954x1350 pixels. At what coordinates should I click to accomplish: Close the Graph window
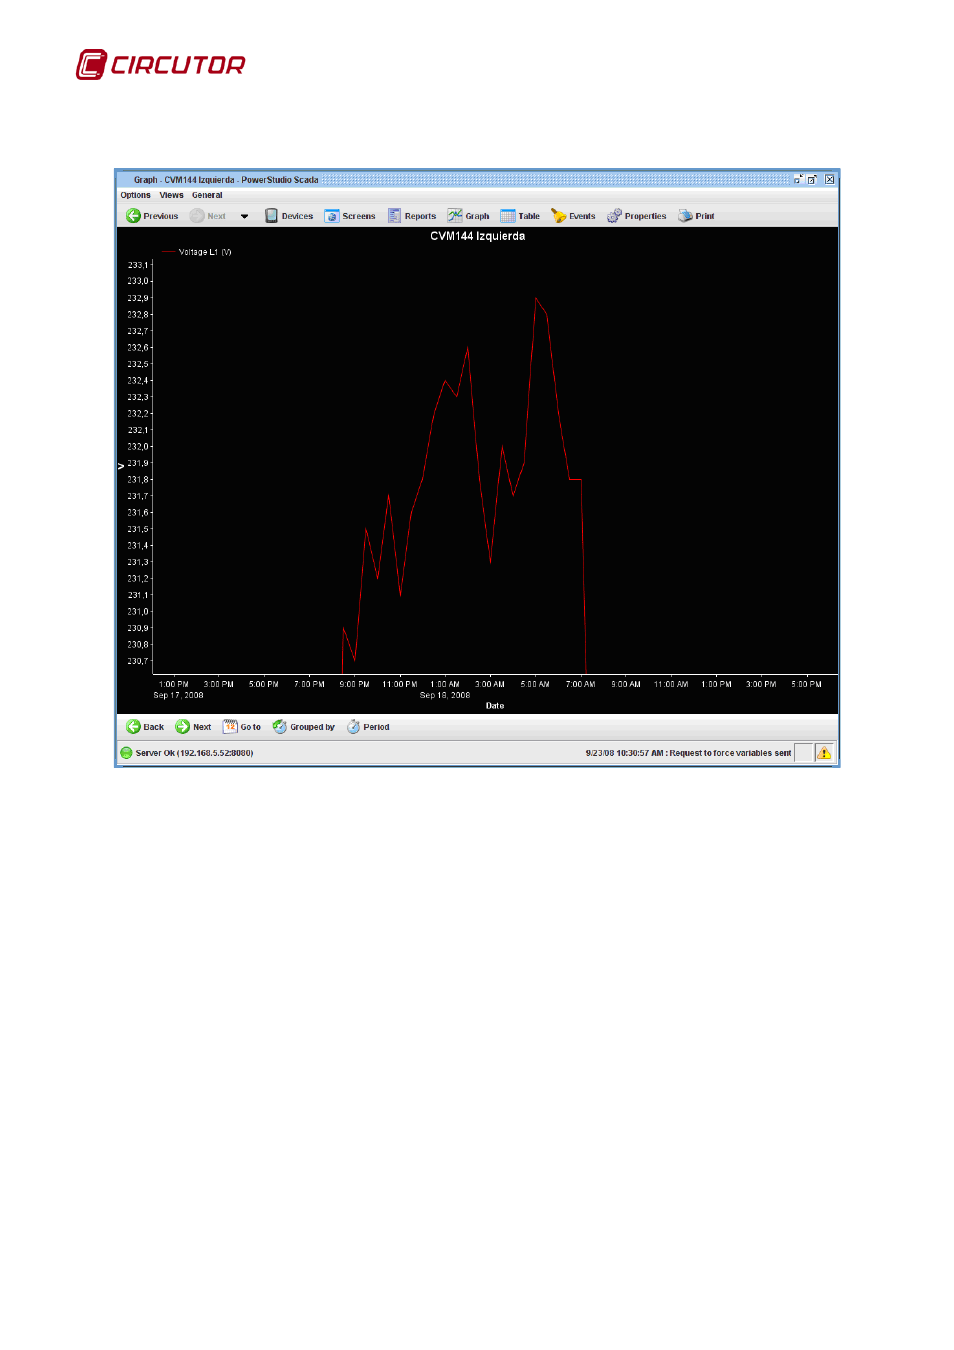pos(829,180)
